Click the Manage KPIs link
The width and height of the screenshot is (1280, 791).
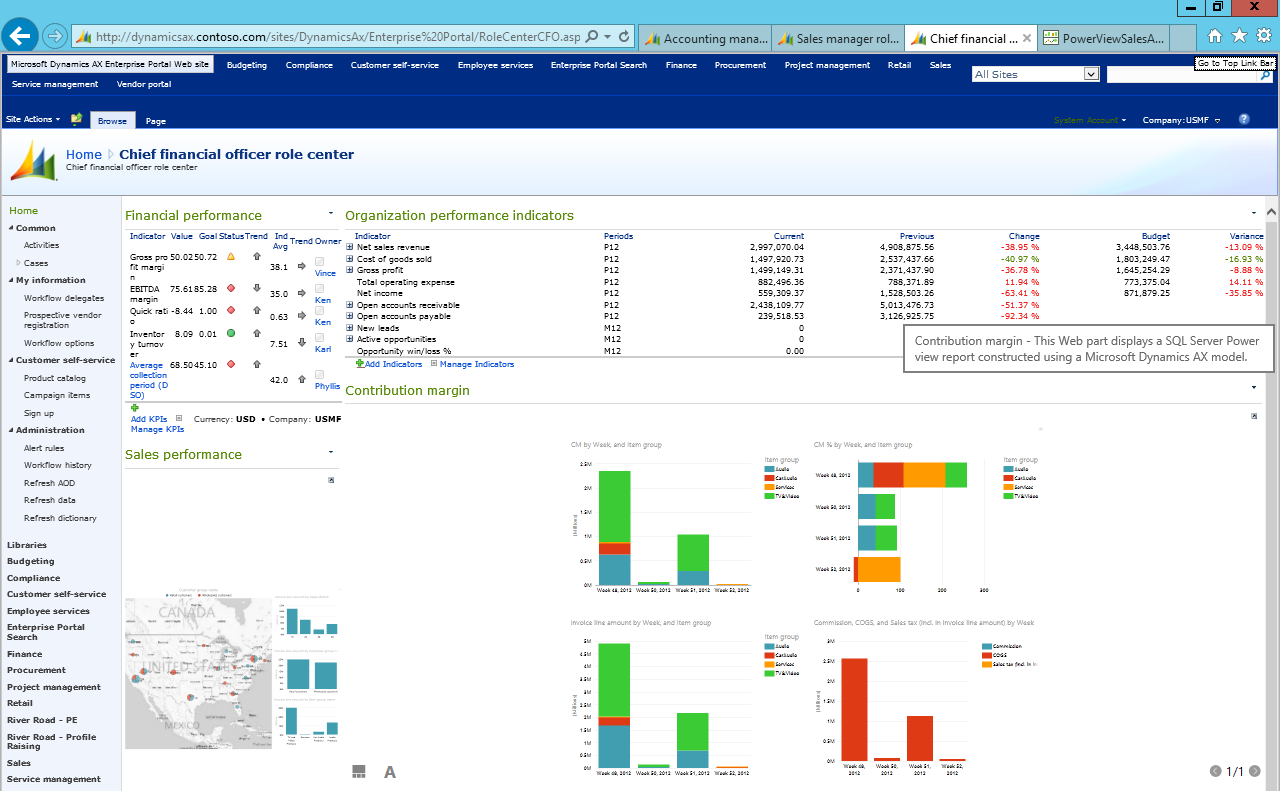pos(157,429)
